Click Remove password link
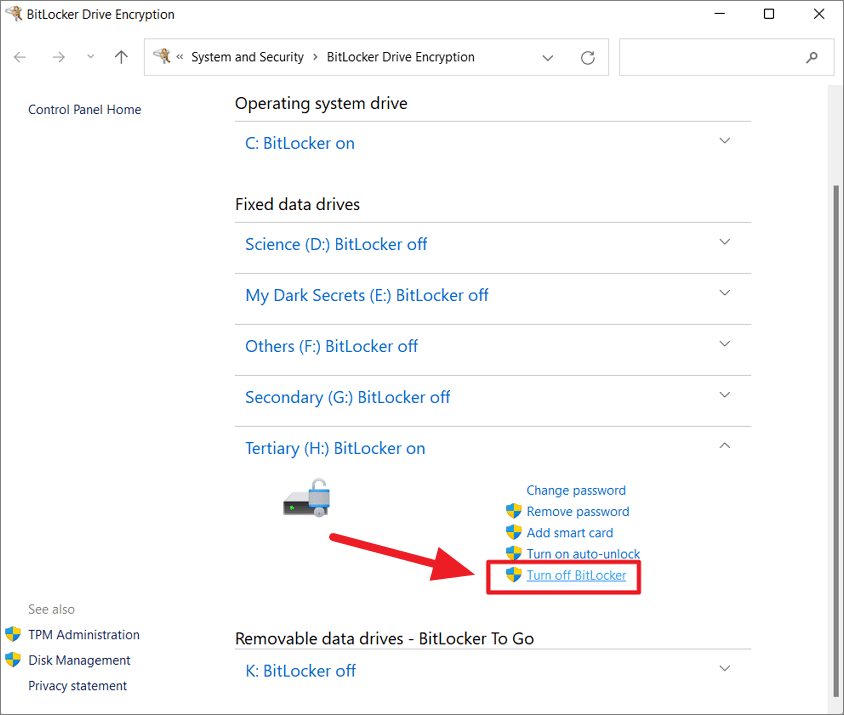 tap(578, 511)
